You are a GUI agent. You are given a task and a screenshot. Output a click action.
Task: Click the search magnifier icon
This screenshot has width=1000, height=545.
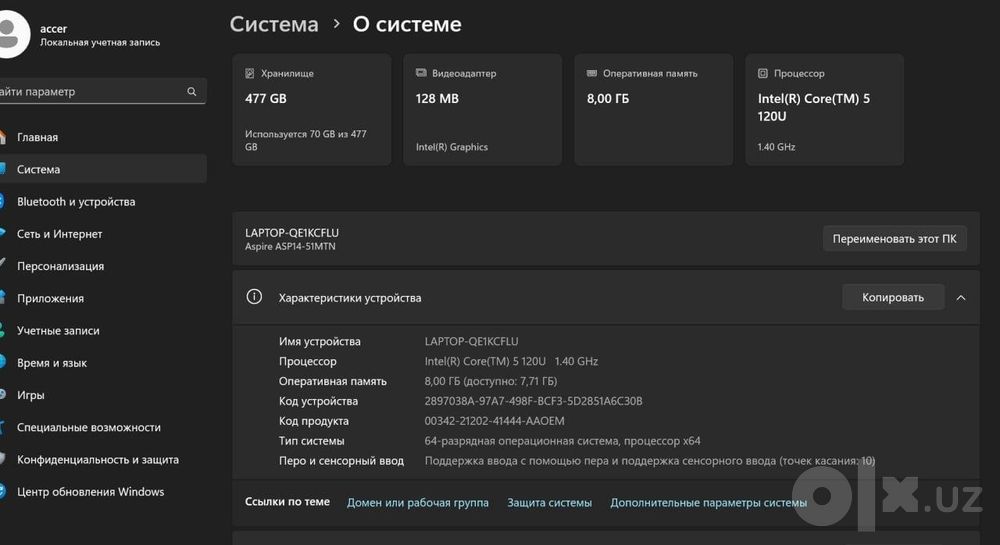point(191,92)
